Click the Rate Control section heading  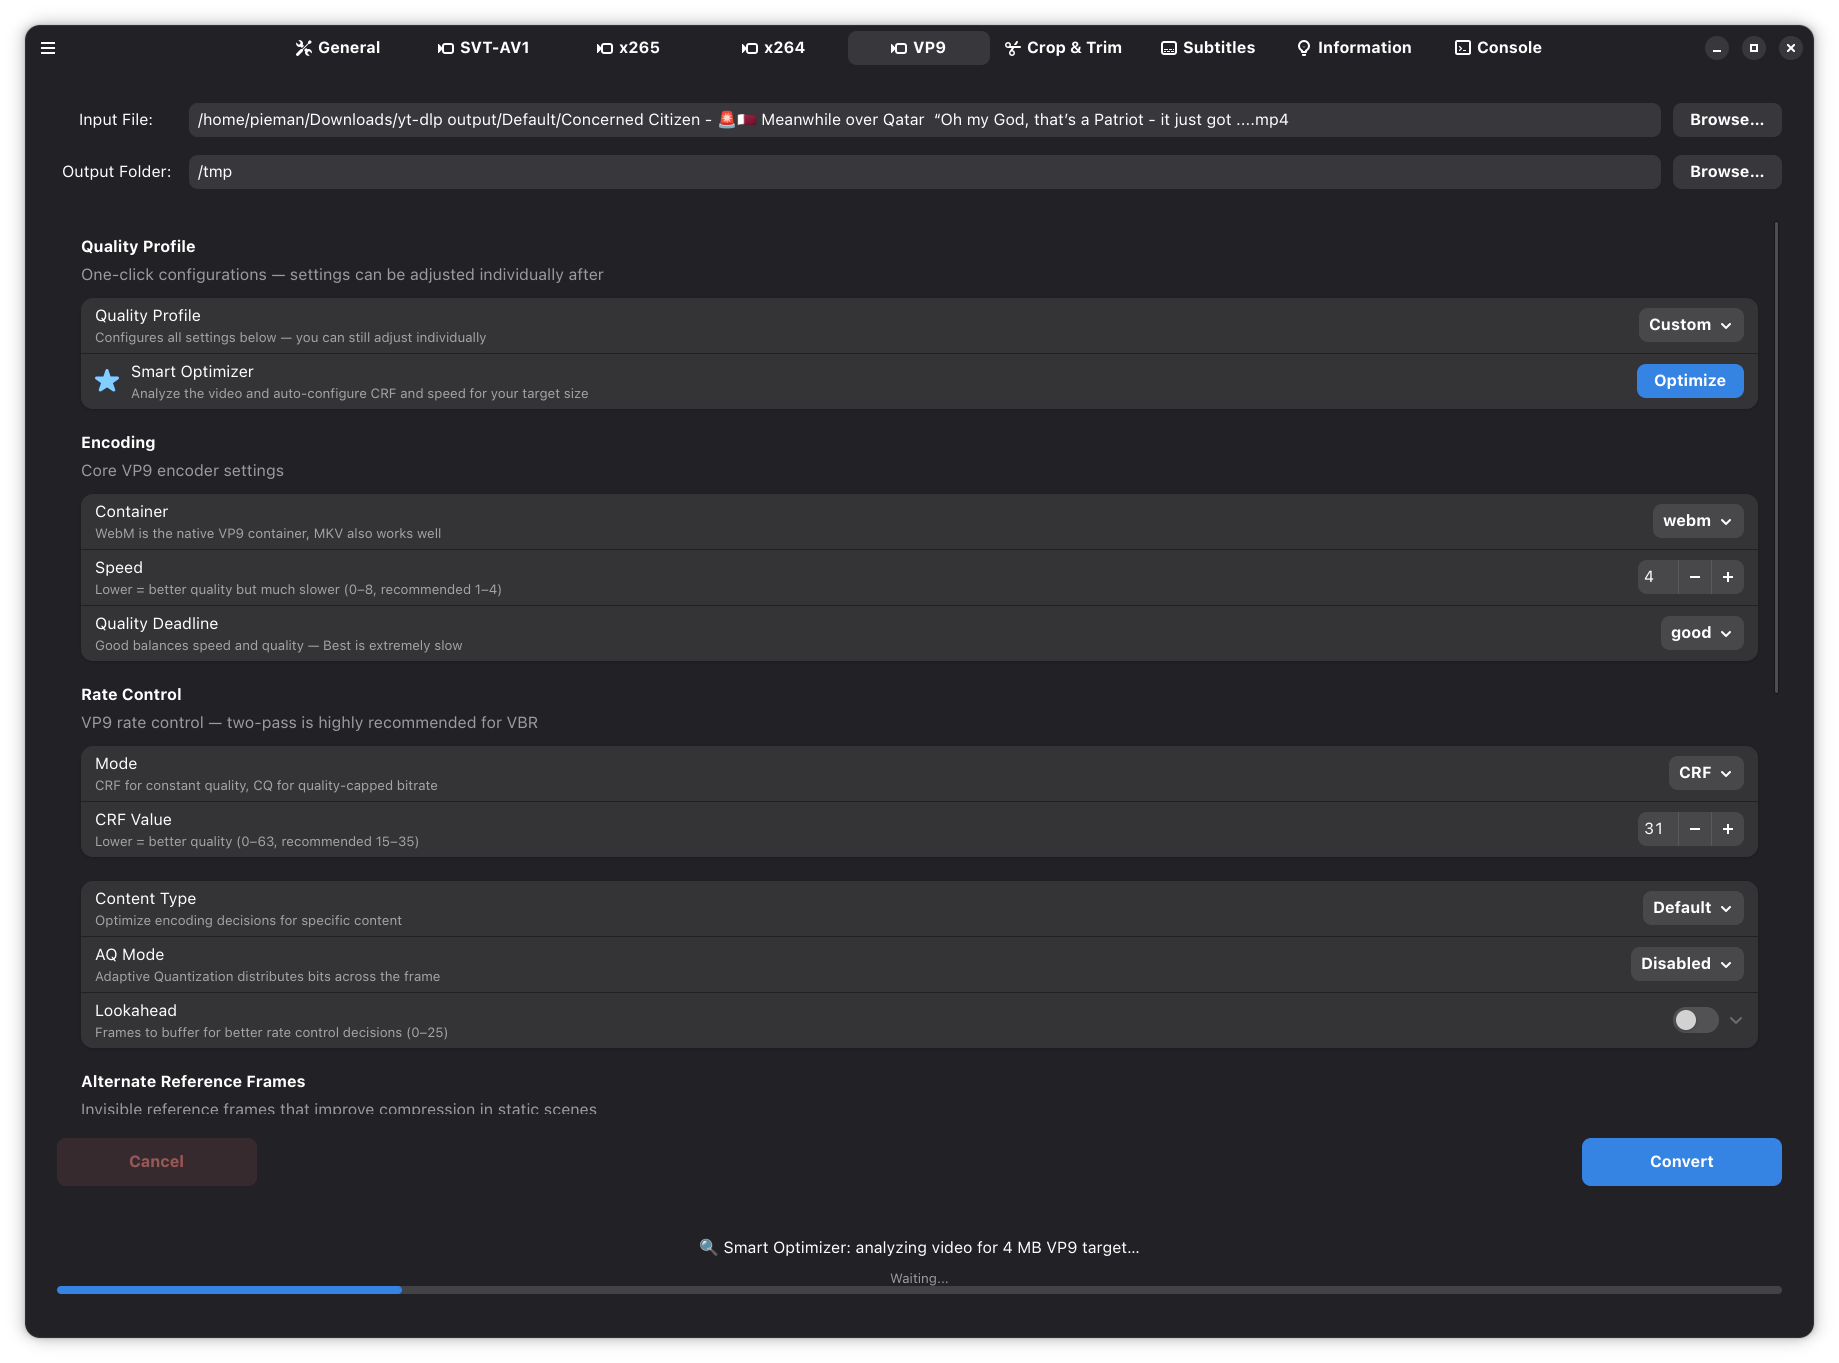131,695
